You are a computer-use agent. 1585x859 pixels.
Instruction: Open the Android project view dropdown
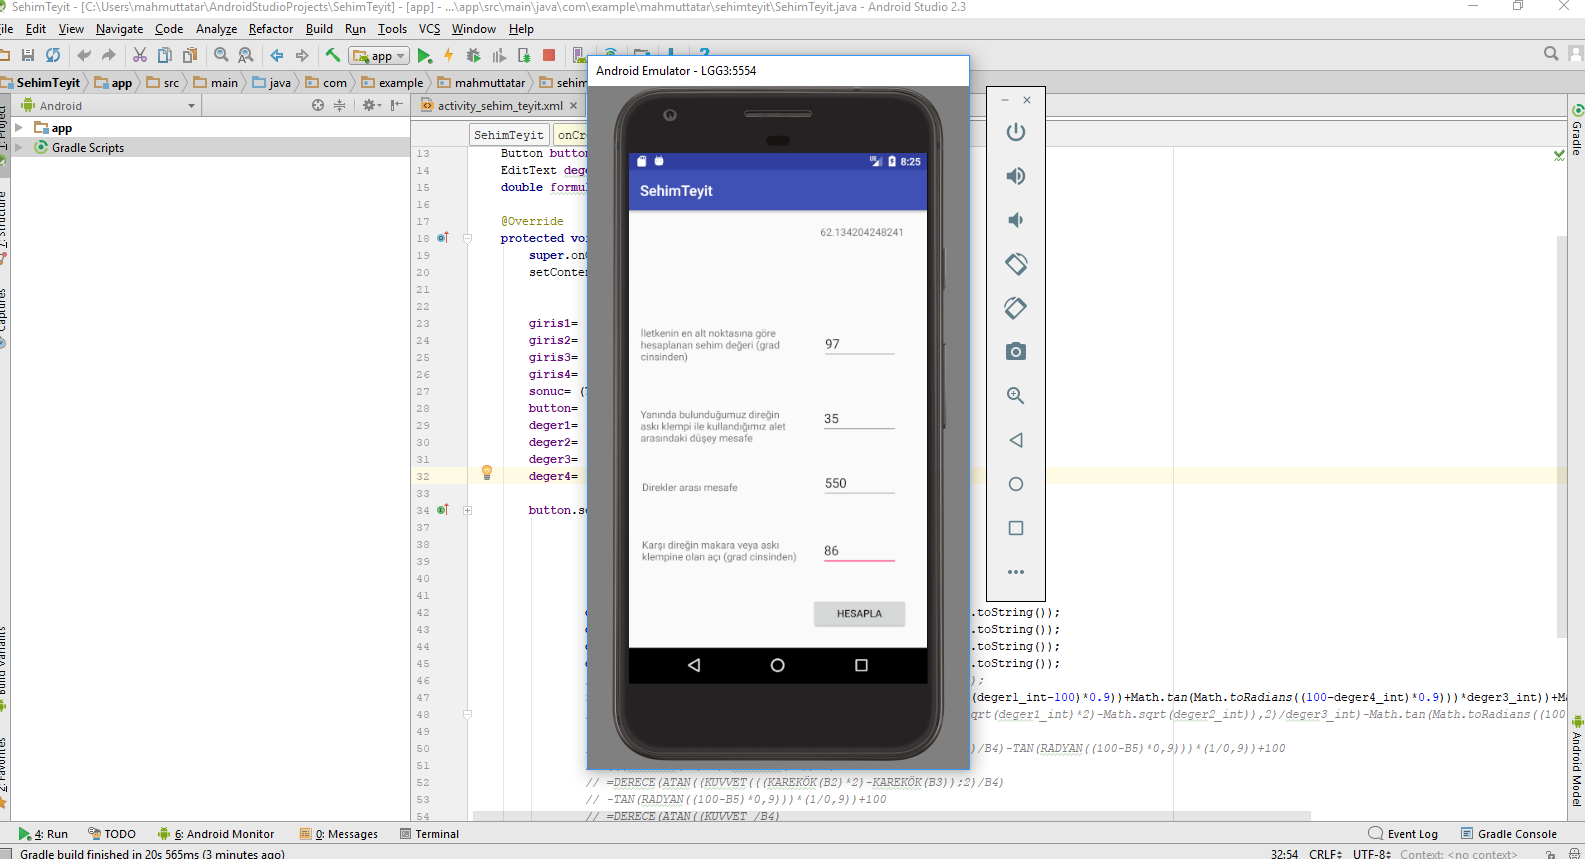[108, 106]
